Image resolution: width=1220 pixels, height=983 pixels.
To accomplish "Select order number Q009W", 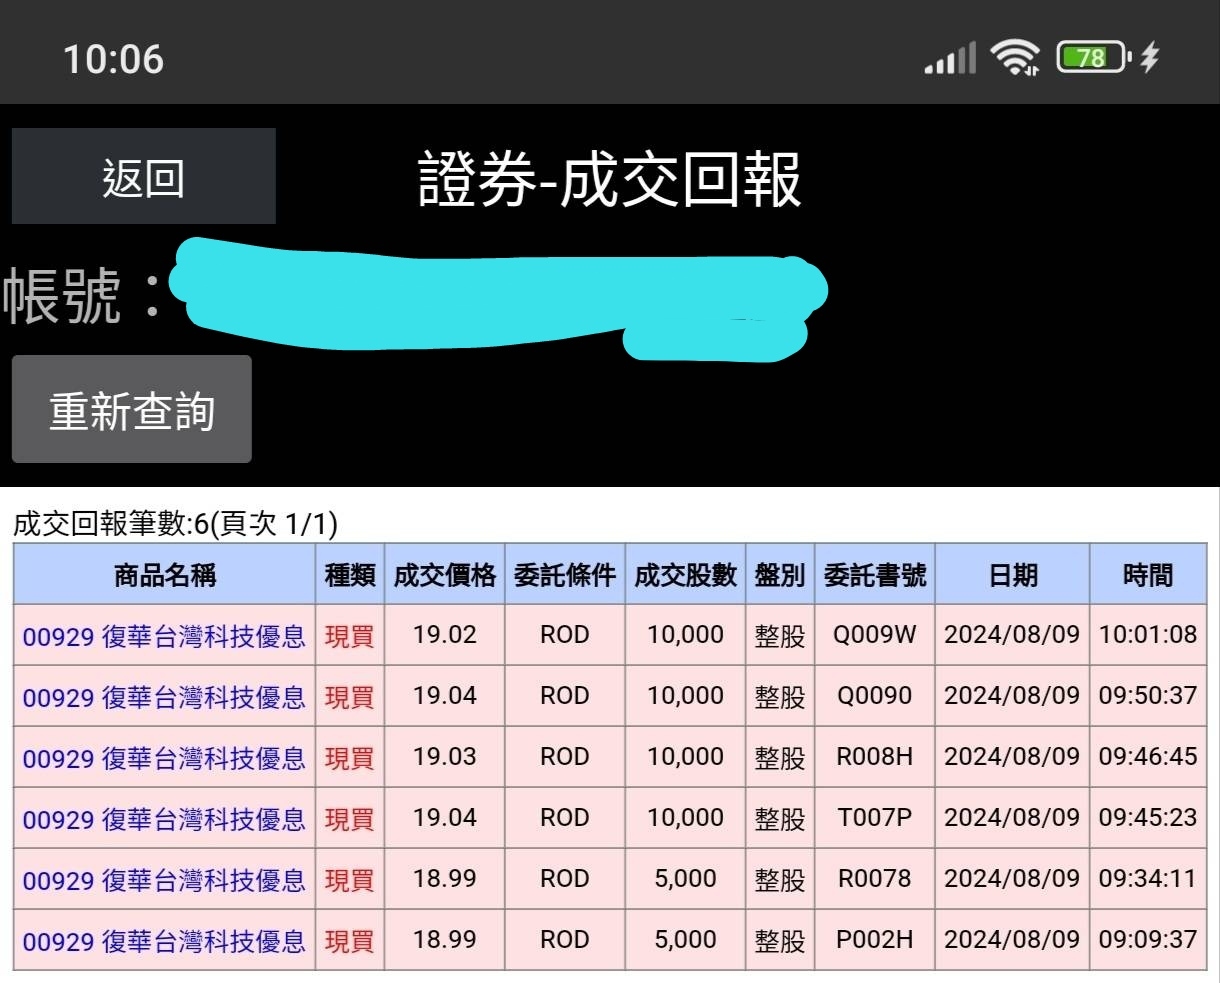I will pyautogui.click(x=875, y=635).
